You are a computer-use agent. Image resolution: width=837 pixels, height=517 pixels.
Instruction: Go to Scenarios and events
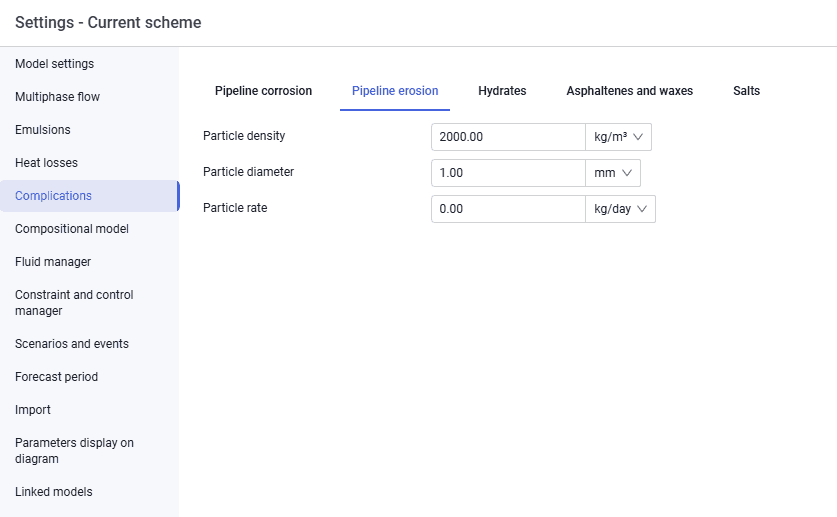pyautogui.click(x=72, y=344)
